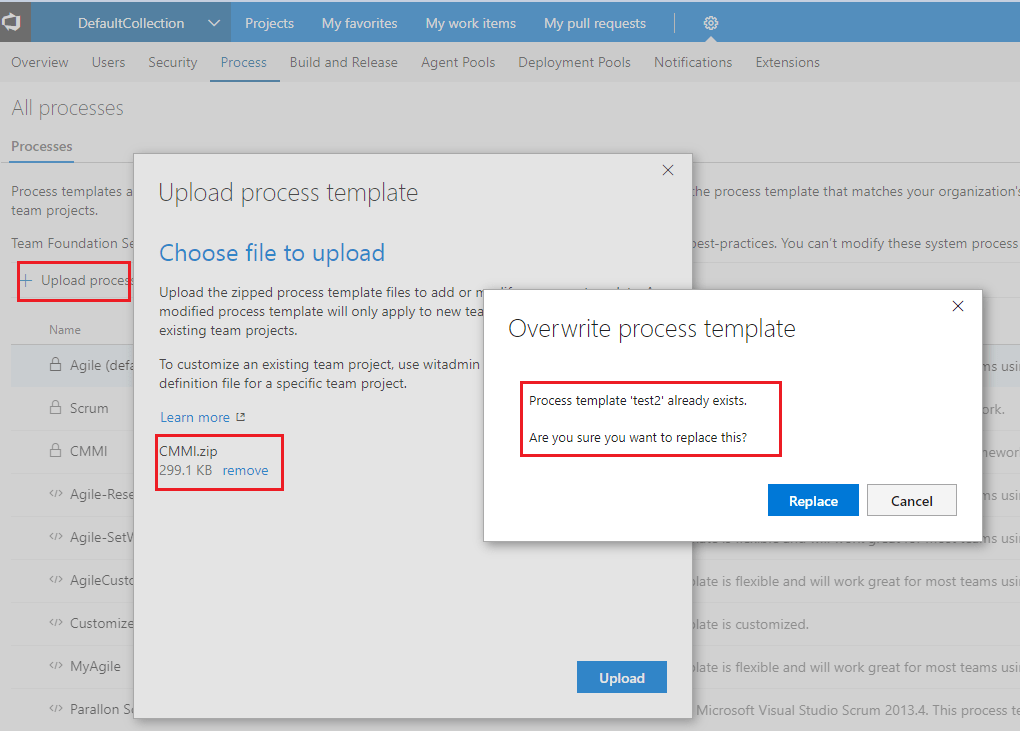Screen dimensions: 1020x731
Task: Select My pull requests in the navigation
Action: click(x=594, y=23)
